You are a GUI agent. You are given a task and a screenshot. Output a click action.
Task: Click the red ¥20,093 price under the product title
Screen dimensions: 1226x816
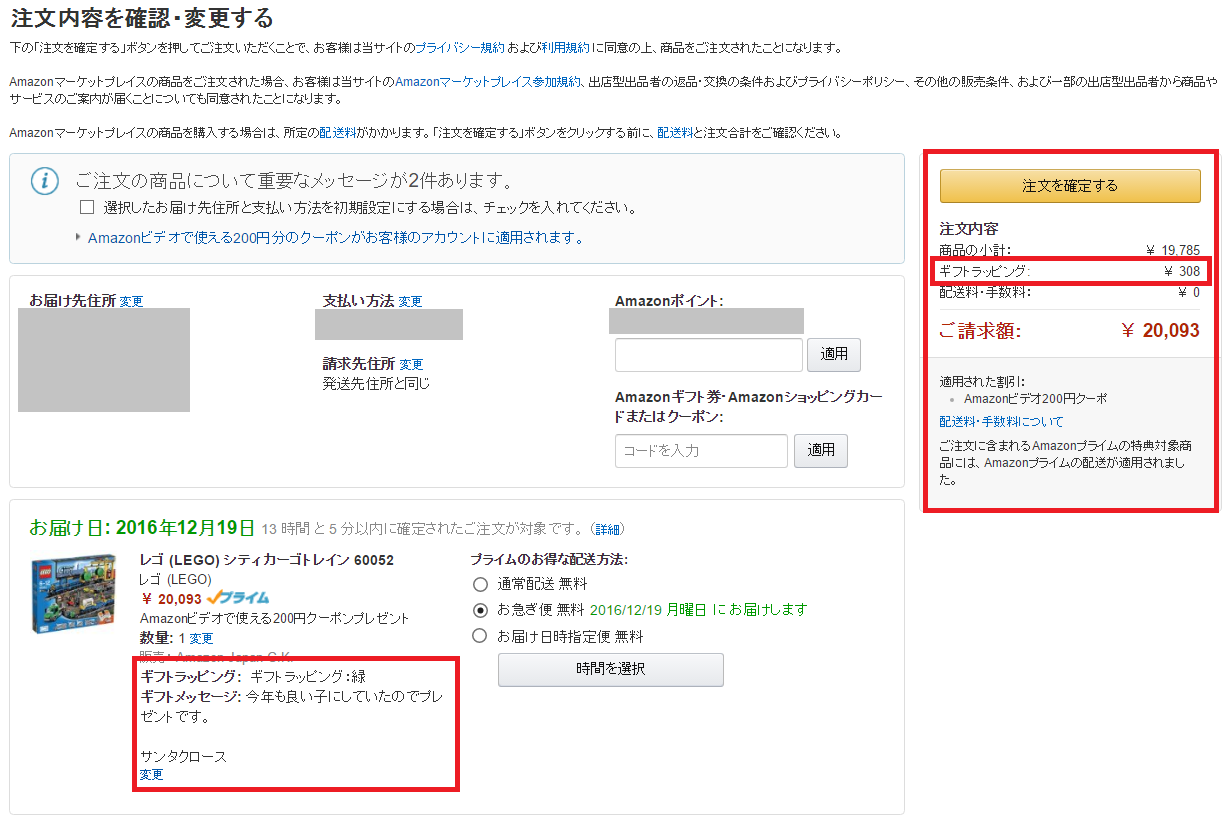(171, 599)
